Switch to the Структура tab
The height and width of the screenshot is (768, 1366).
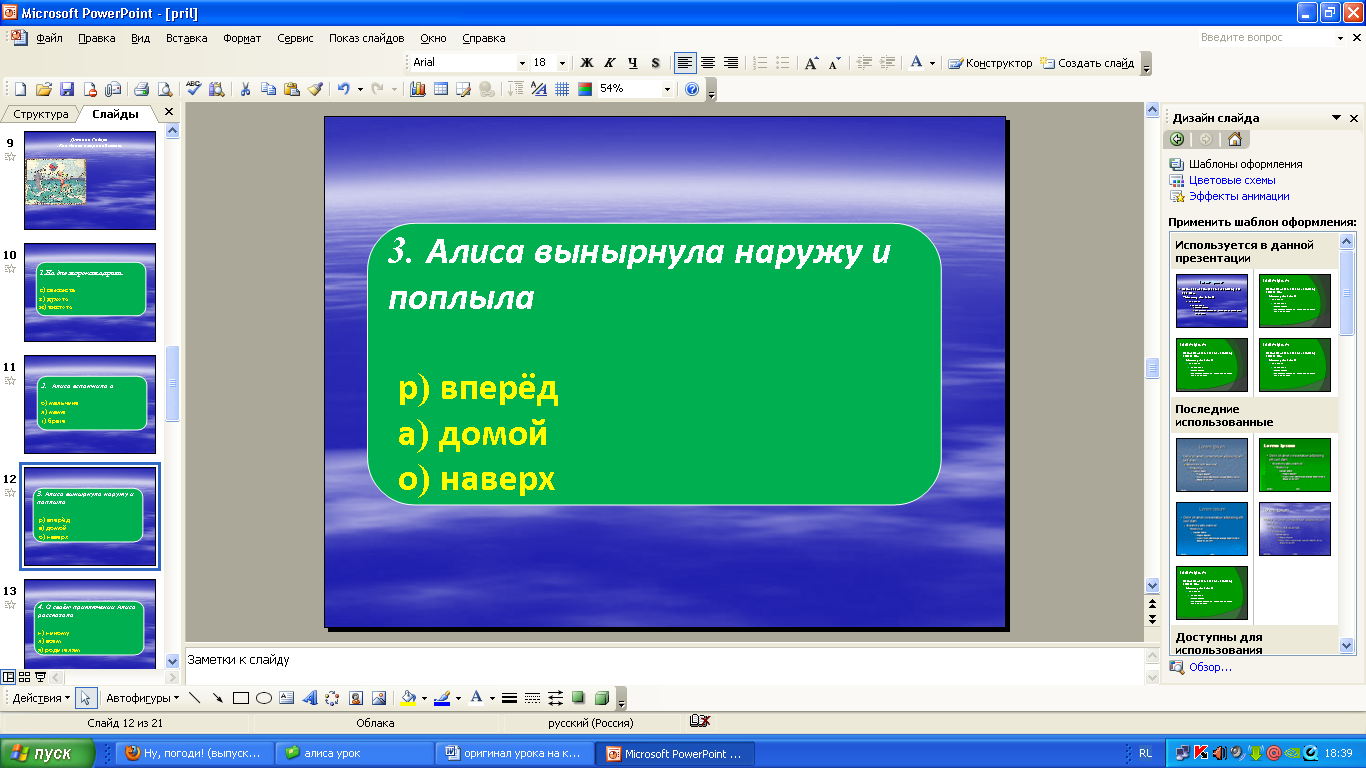point(41,114)
